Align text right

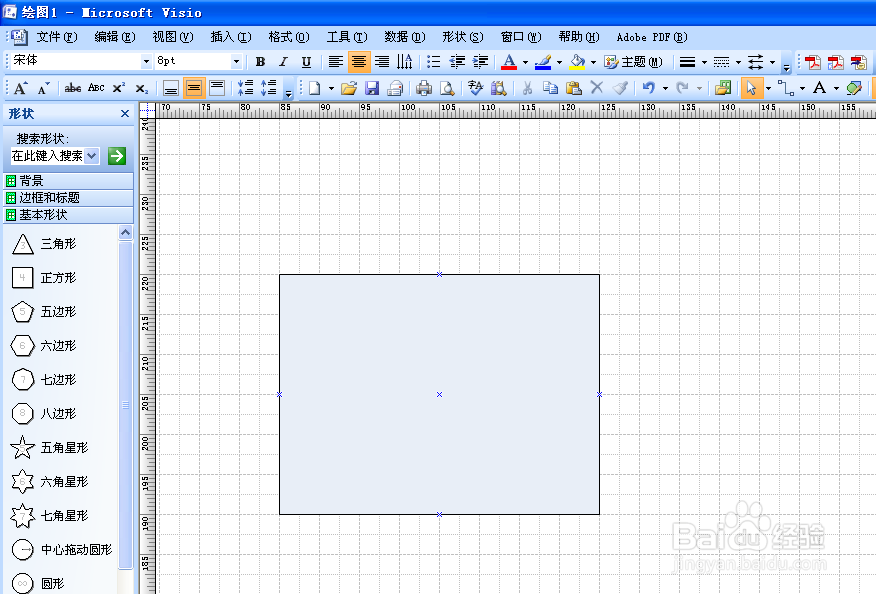[382, 62]
